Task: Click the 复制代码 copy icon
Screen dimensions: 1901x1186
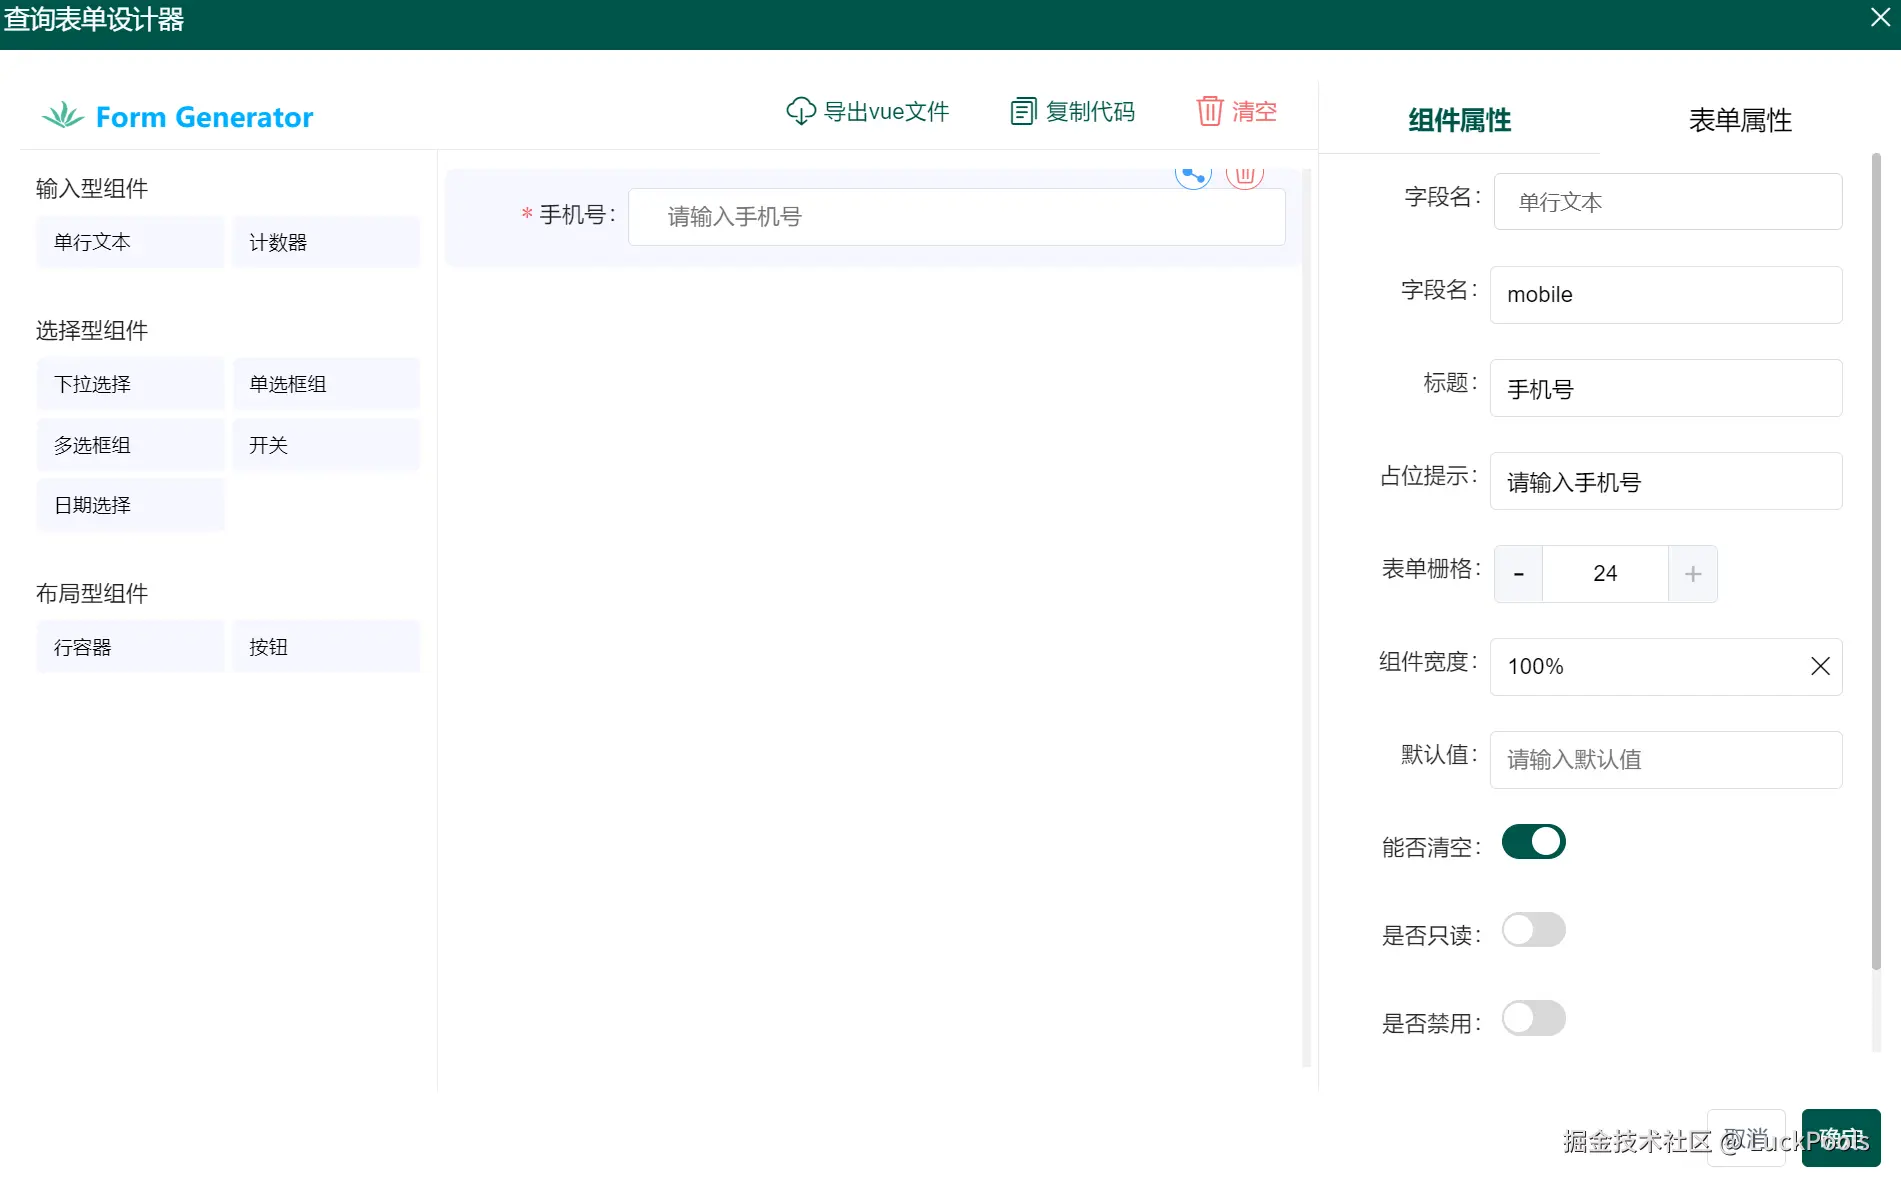Action: (x=1022, y=111)
